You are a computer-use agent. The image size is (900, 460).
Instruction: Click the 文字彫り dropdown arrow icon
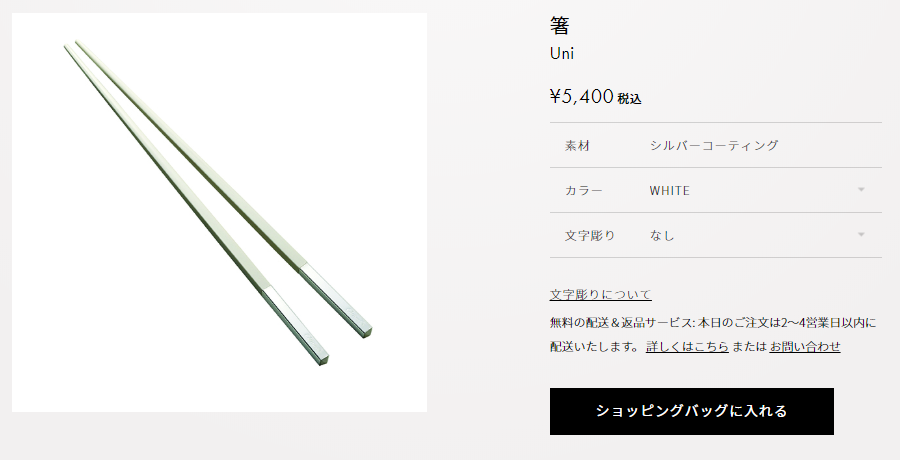point(861,234)
